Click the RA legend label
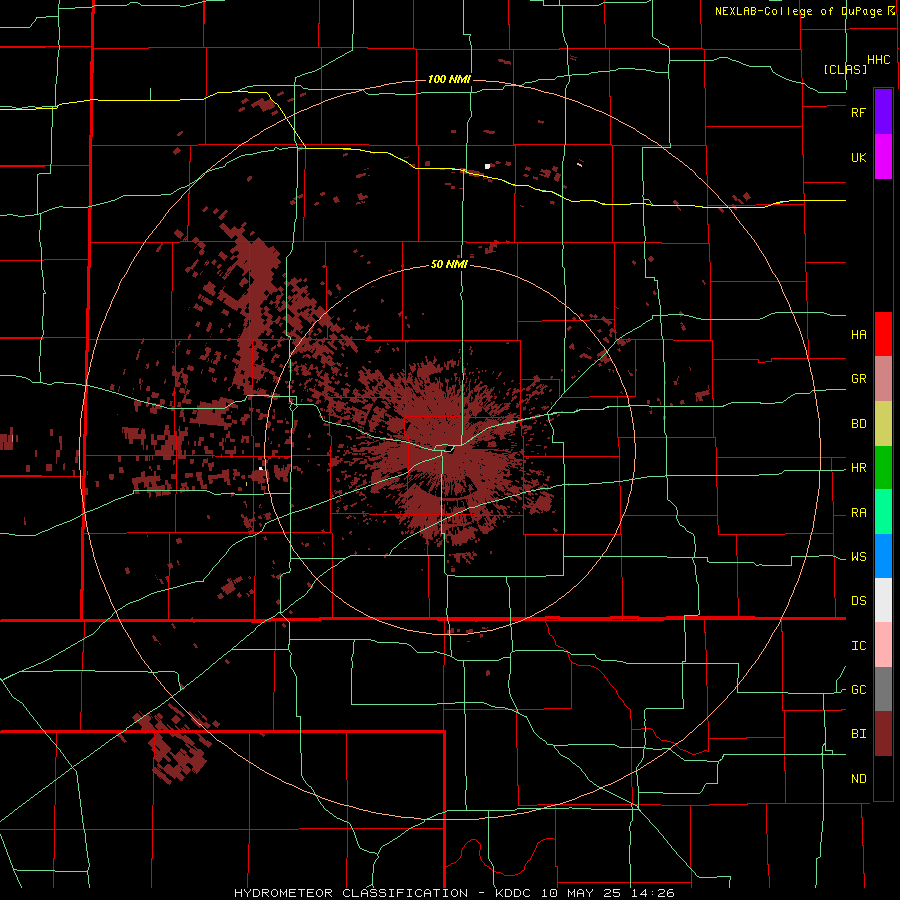 click(x=858, y=513)
